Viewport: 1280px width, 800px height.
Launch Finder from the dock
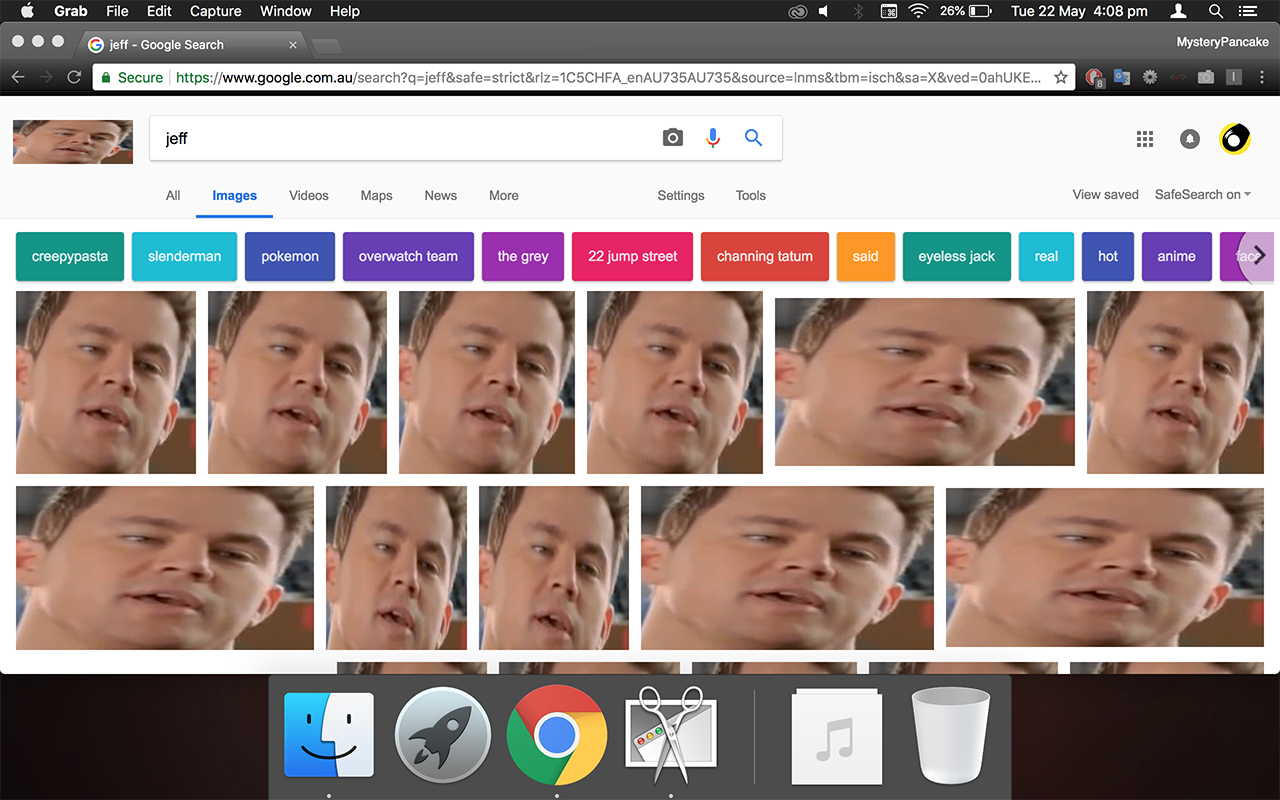329,736
